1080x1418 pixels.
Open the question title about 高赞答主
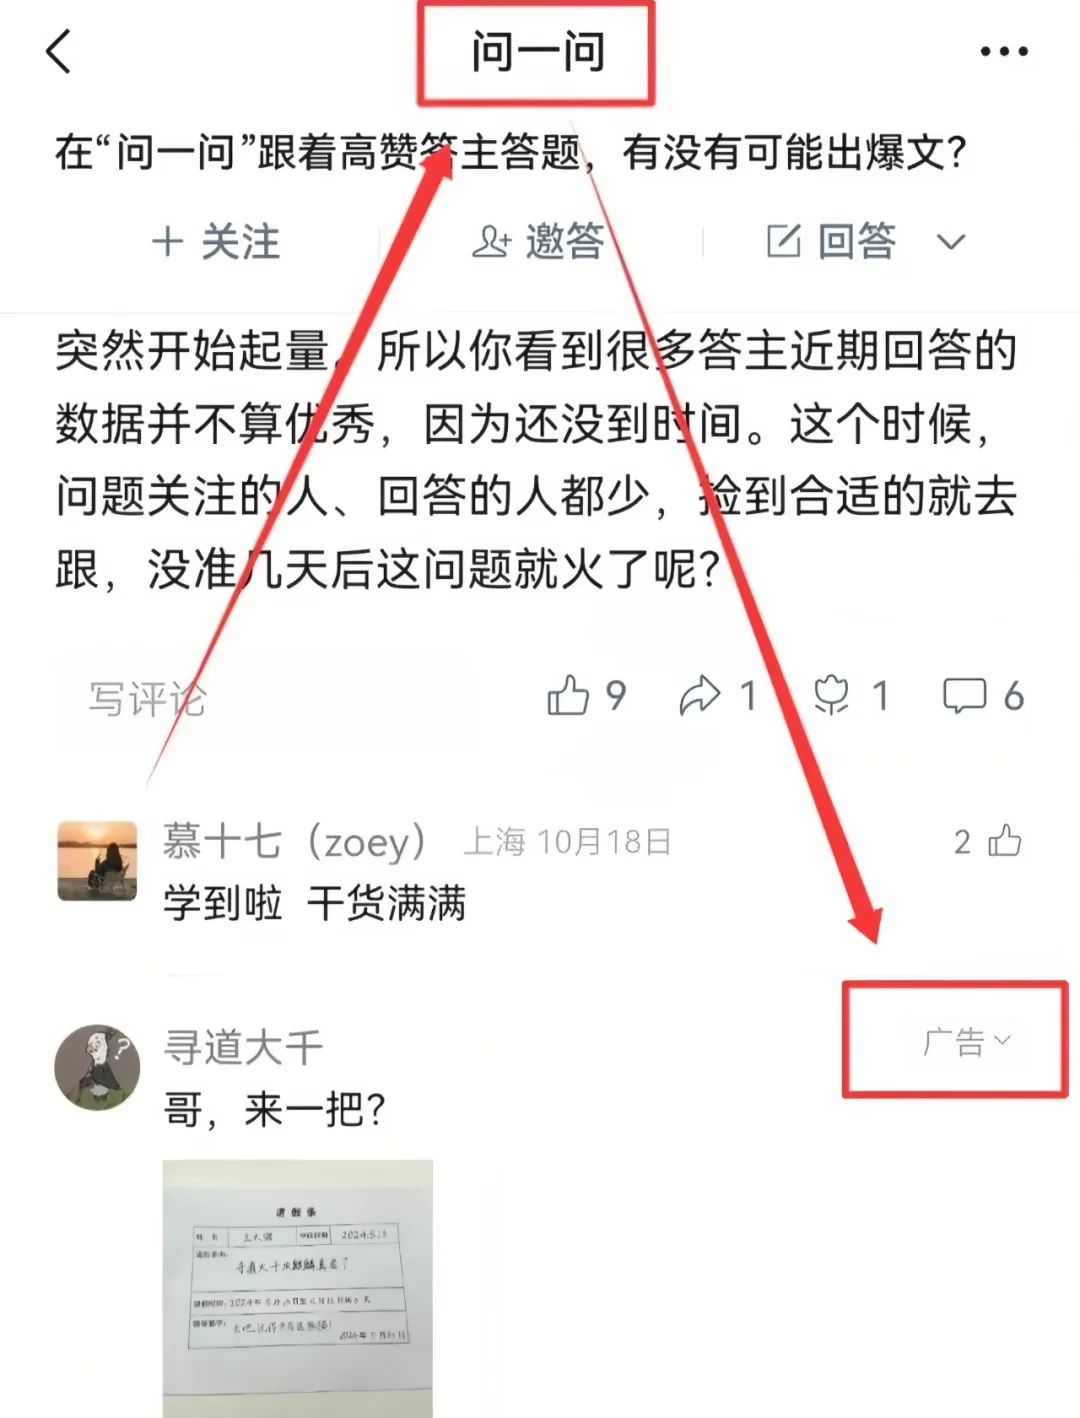point(511,152)
